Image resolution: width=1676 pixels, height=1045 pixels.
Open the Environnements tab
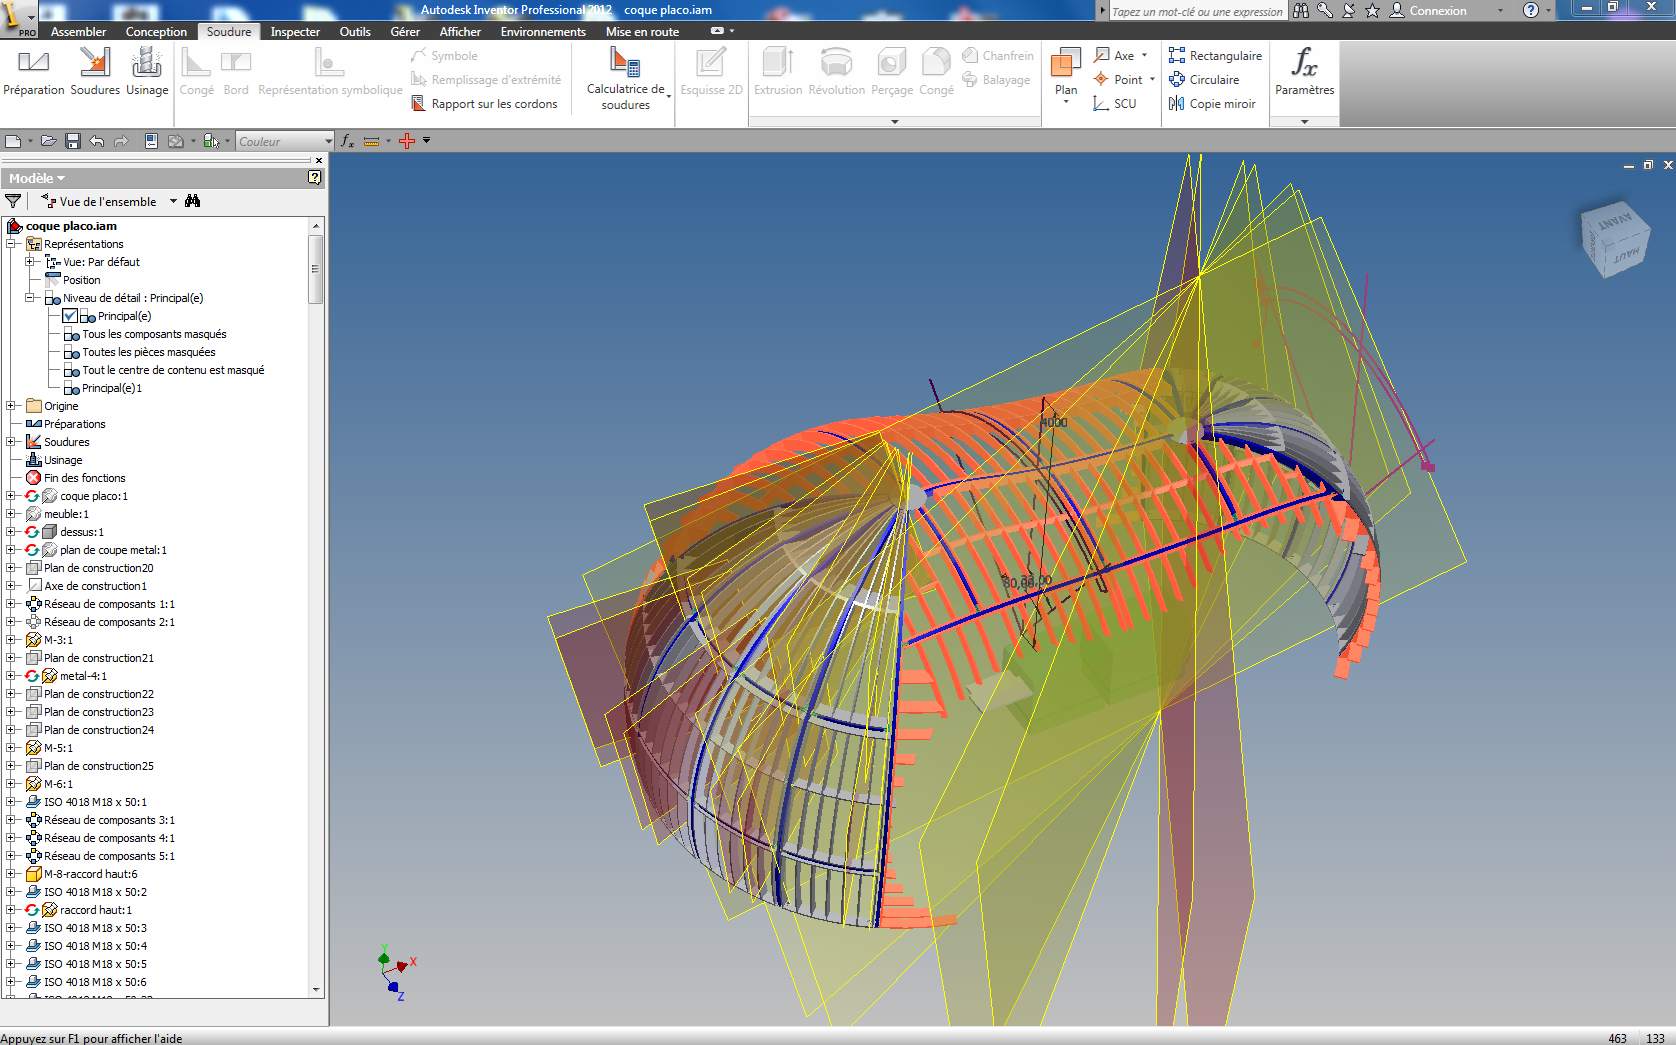543,32
